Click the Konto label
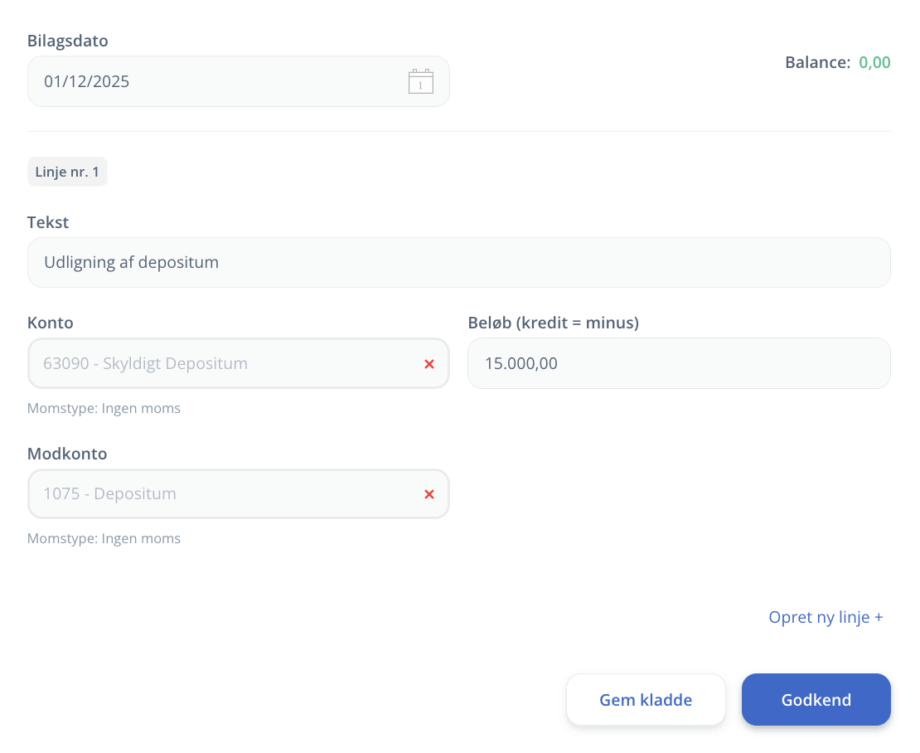 [50, 323]
